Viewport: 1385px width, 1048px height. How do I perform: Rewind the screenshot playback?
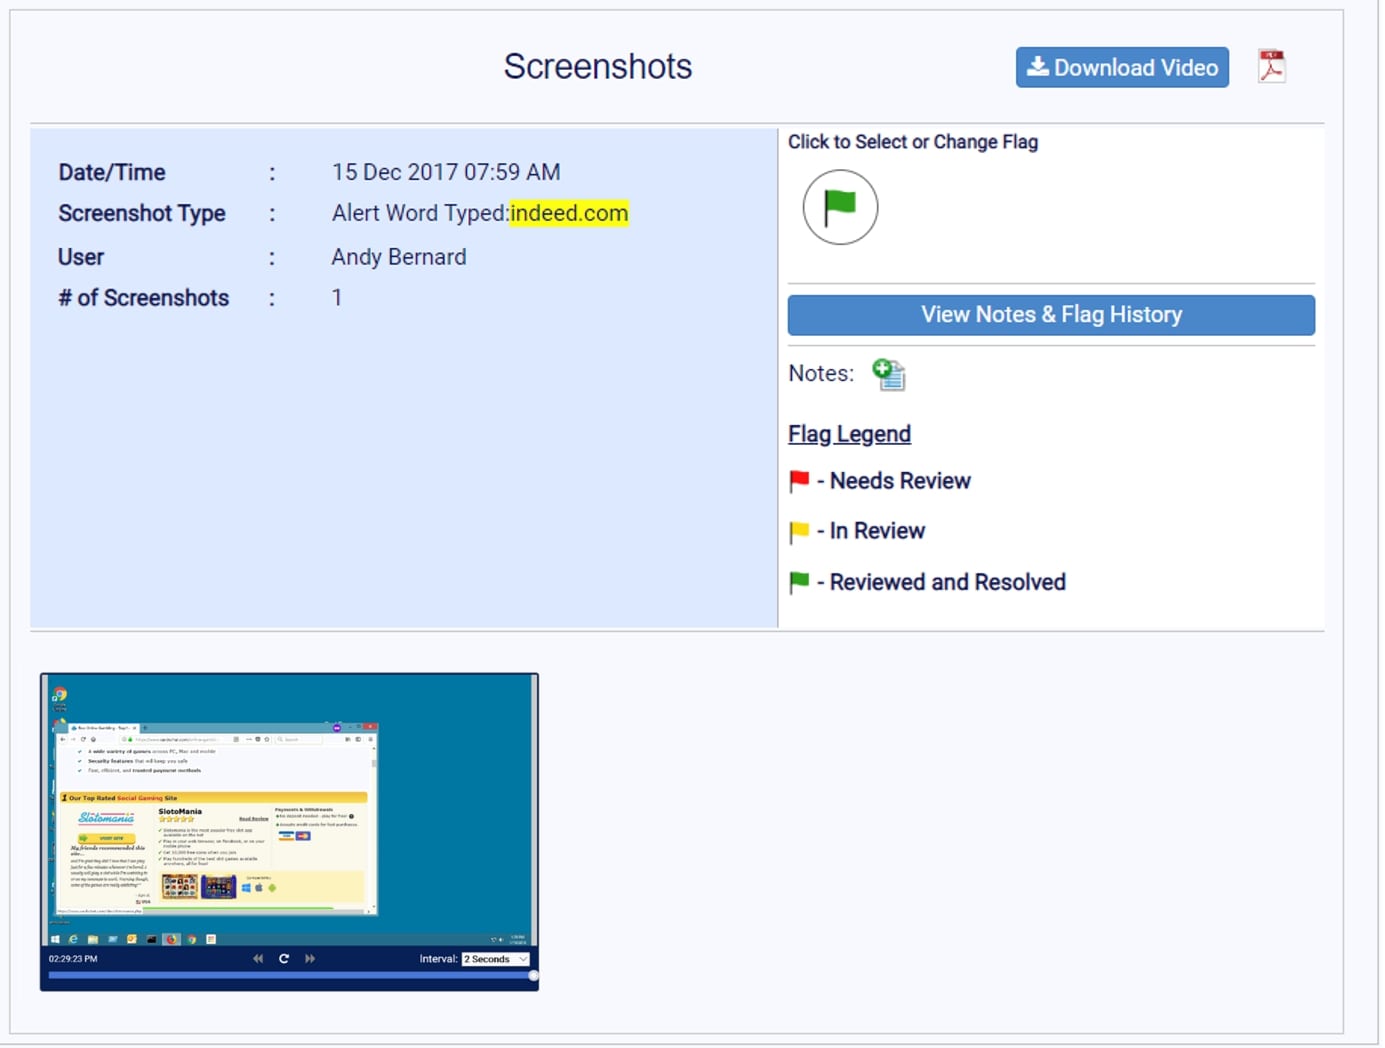pyautogui.click(x=258, y=959)
